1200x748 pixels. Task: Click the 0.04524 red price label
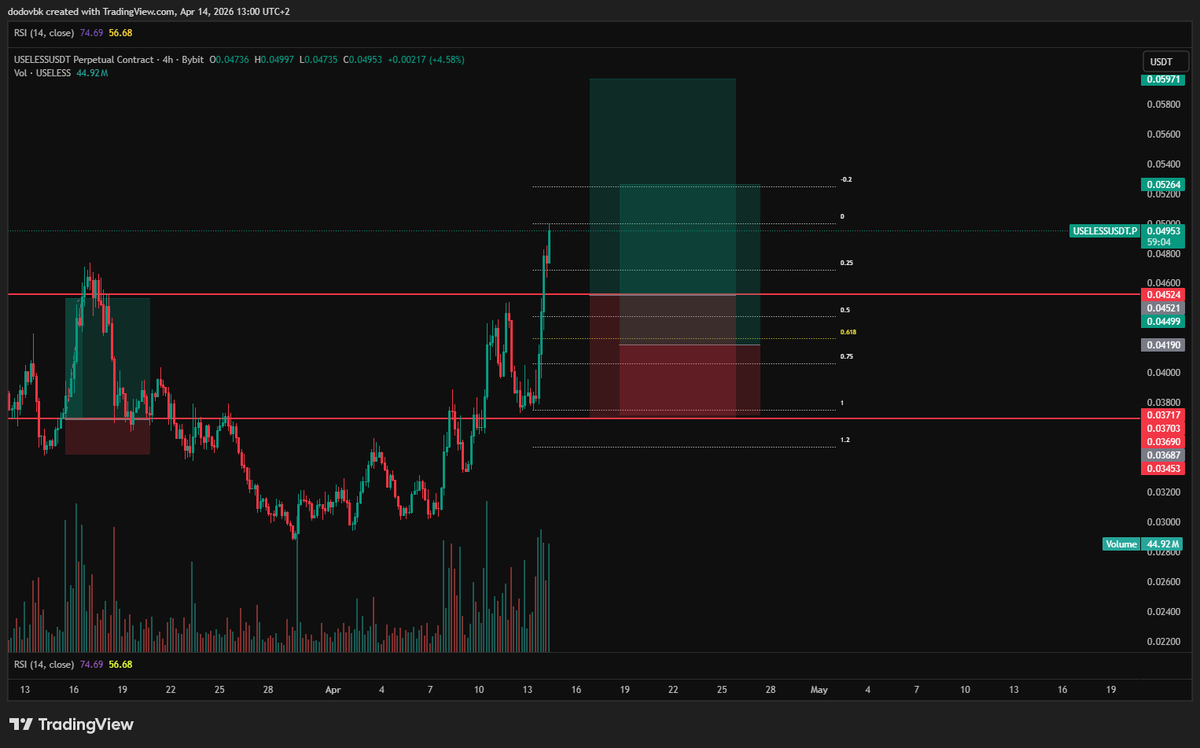tap(1162, 295)
